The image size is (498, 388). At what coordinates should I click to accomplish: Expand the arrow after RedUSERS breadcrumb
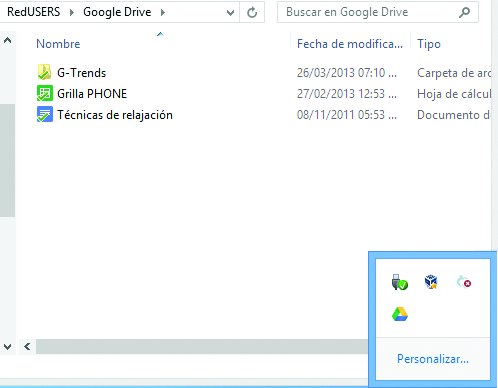(x=72, y=13)
